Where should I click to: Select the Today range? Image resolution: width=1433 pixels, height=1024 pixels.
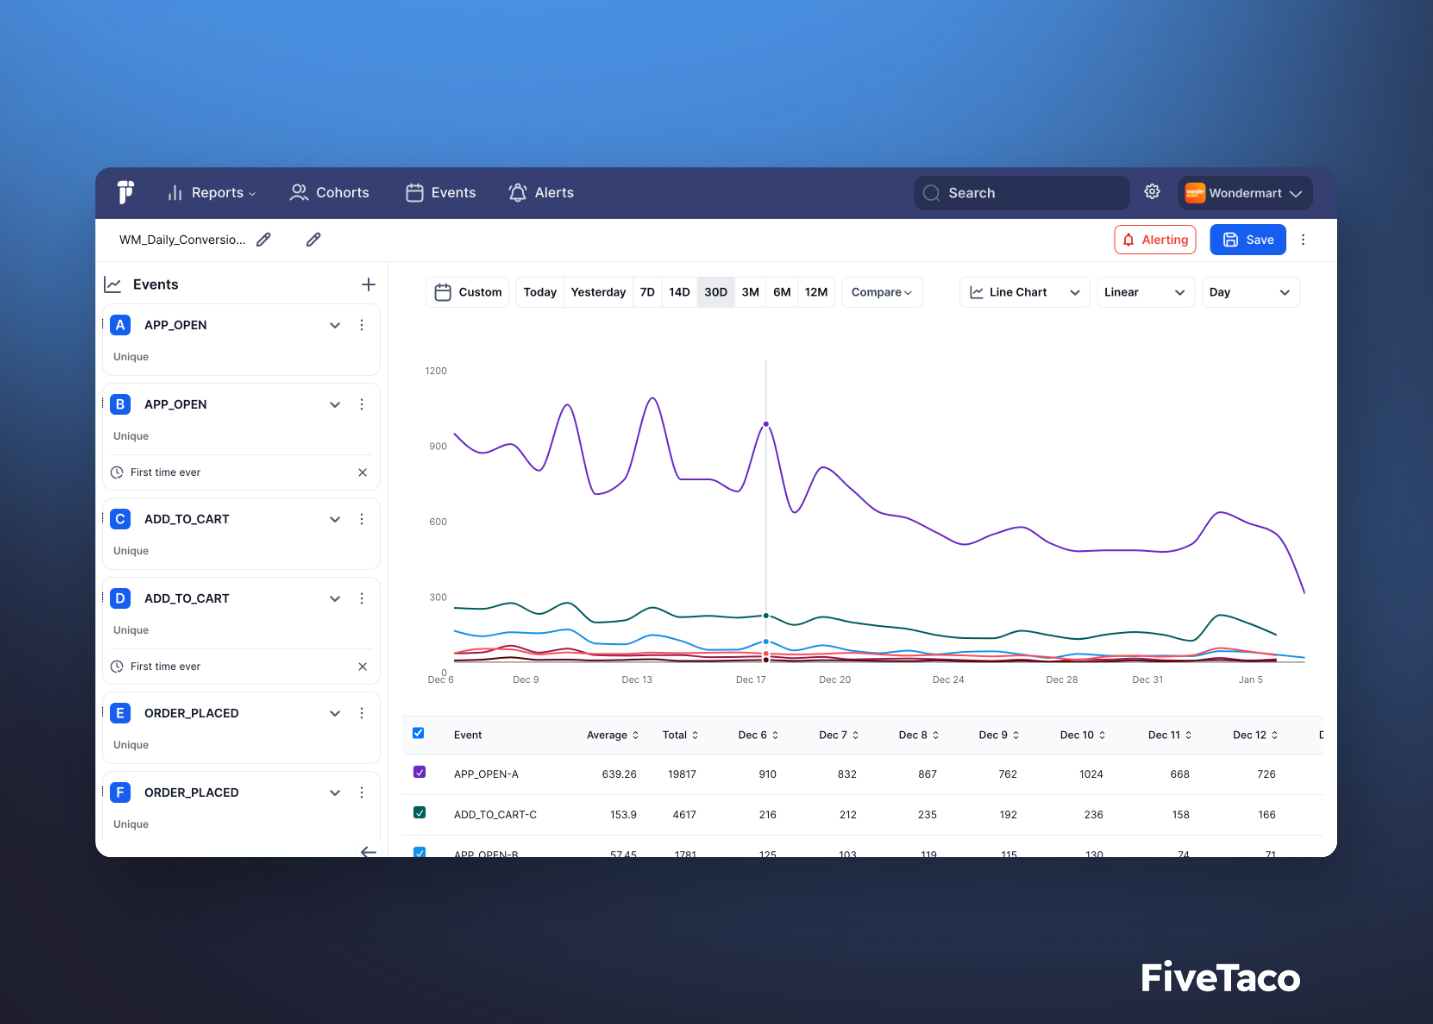tap(540, 292)
